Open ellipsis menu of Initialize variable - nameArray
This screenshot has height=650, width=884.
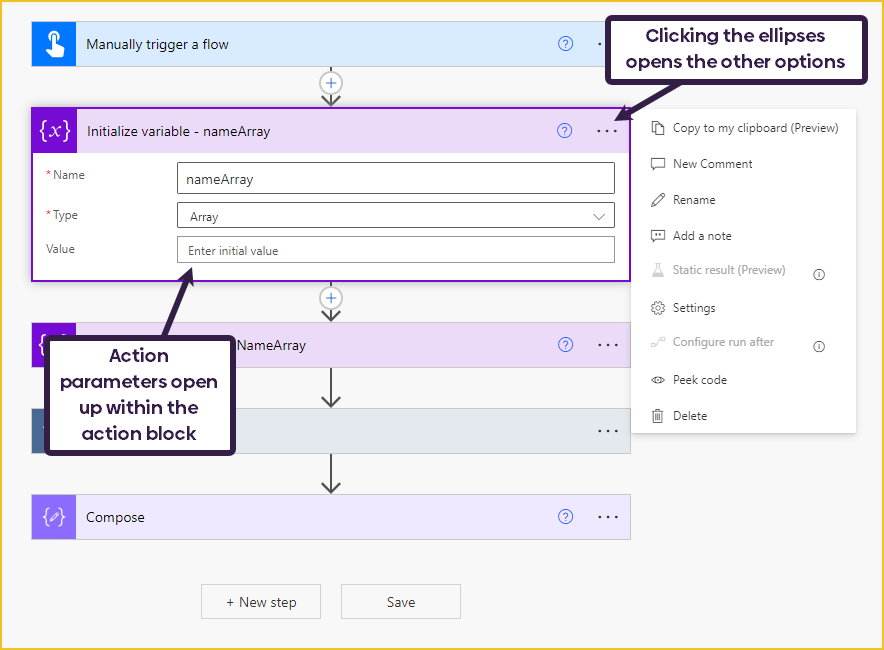click(607, 131)
